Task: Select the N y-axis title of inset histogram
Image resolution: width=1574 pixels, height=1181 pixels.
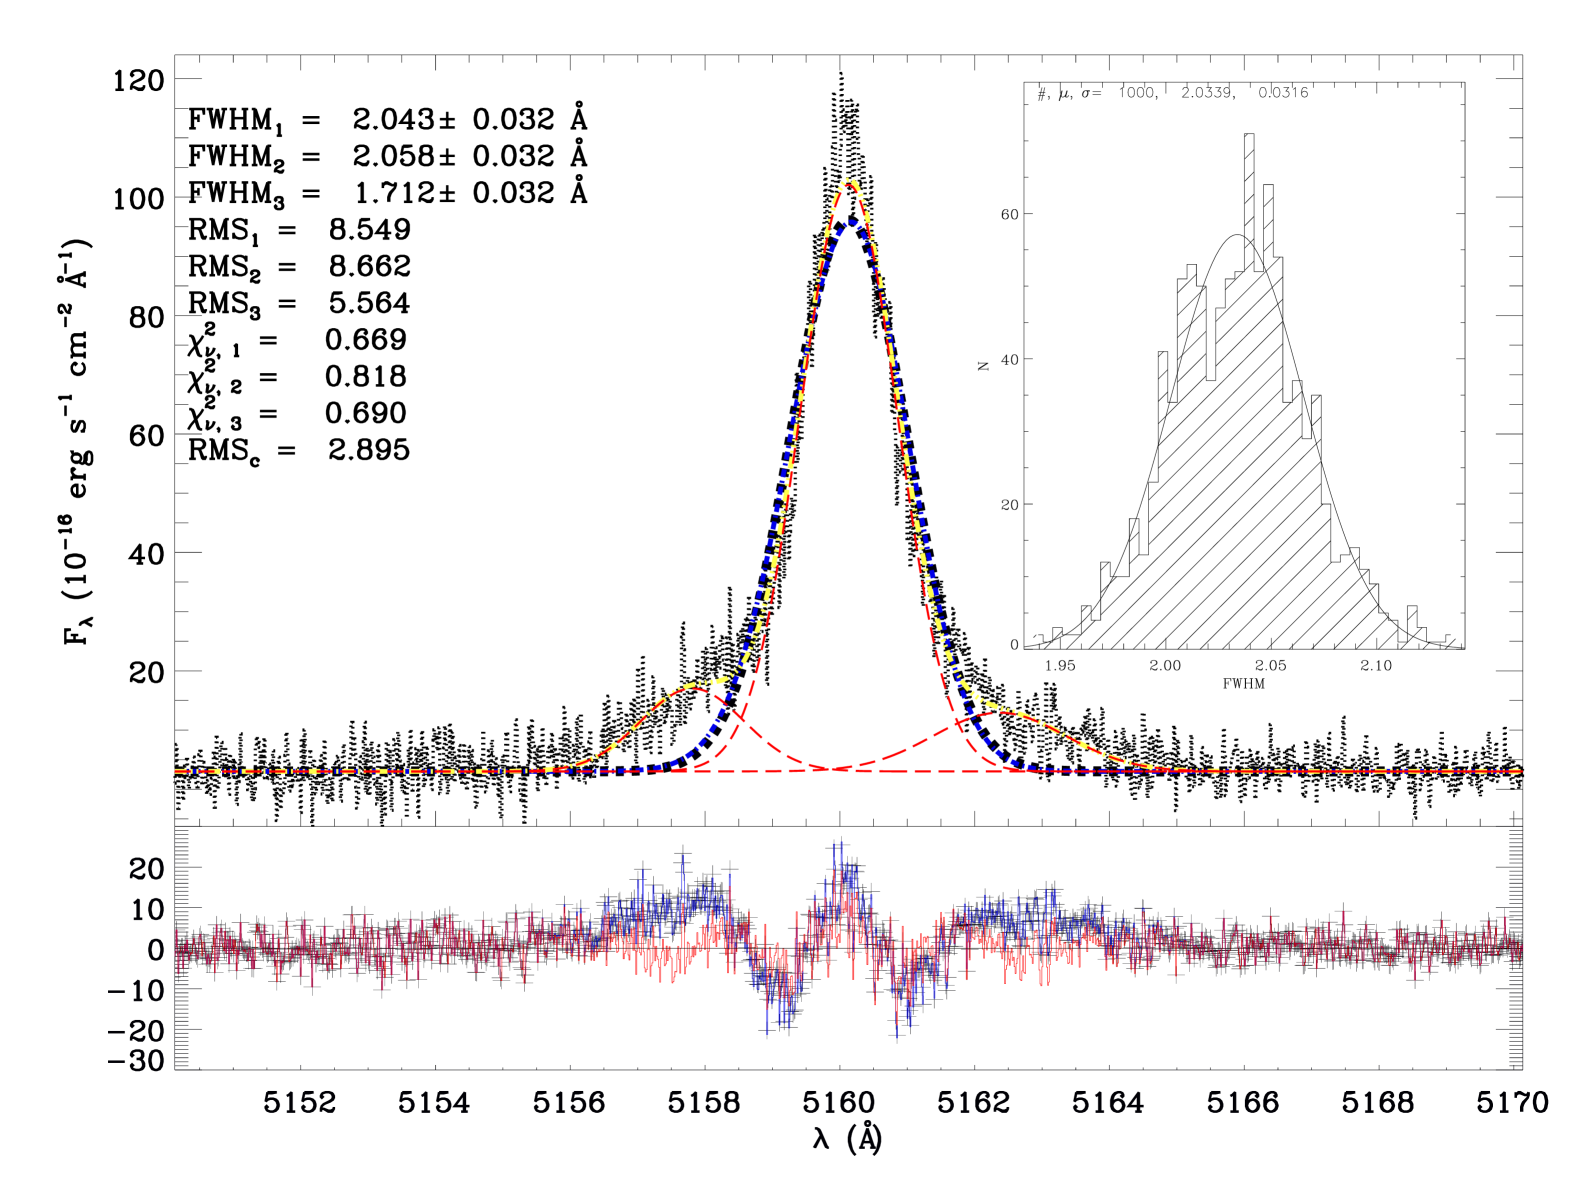Action: pos(983,366)
